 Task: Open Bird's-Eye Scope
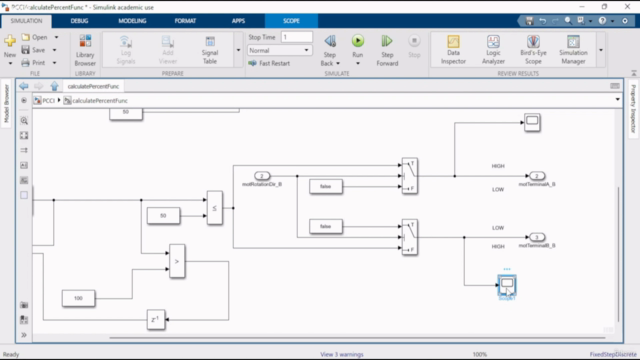pyautogui.click(x=533, y=50)
